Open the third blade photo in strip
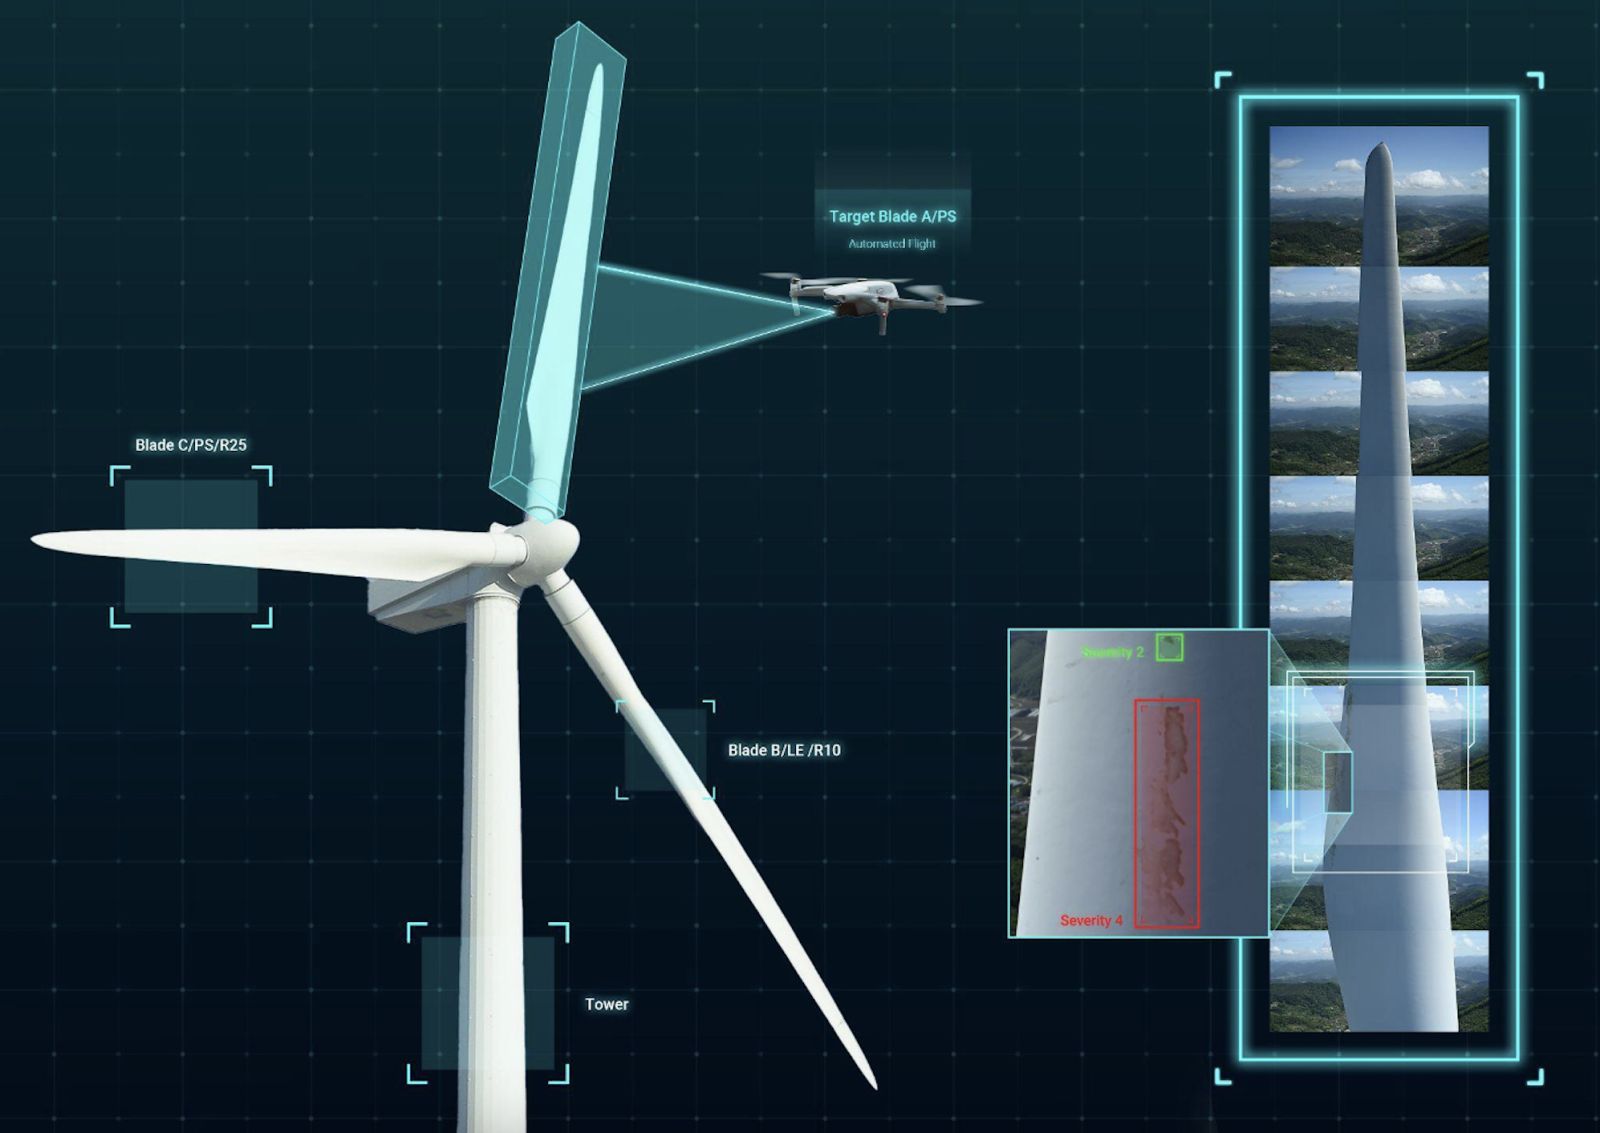The width and height of the screenshot is (1600, 1133). coord(1379,423)
